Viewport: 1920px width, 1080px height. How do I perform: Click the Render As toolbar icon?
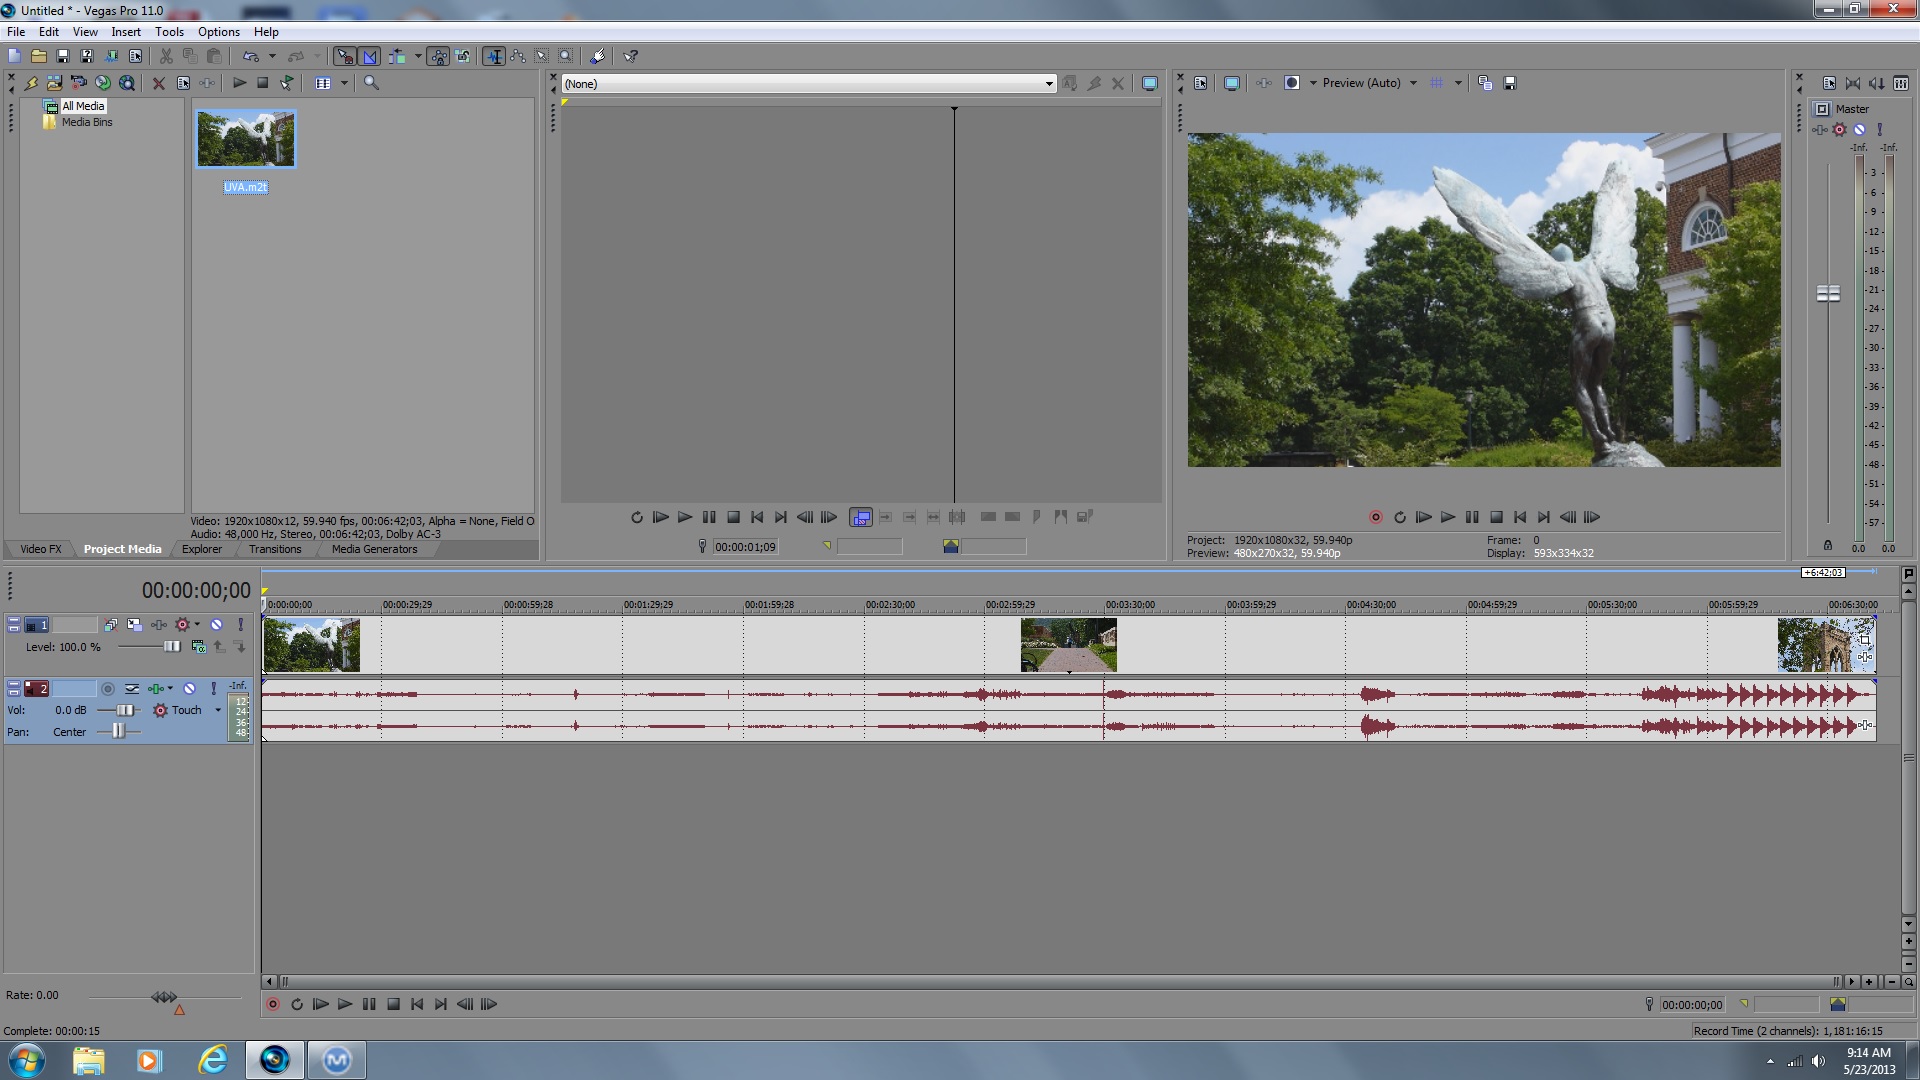[111, 56]
